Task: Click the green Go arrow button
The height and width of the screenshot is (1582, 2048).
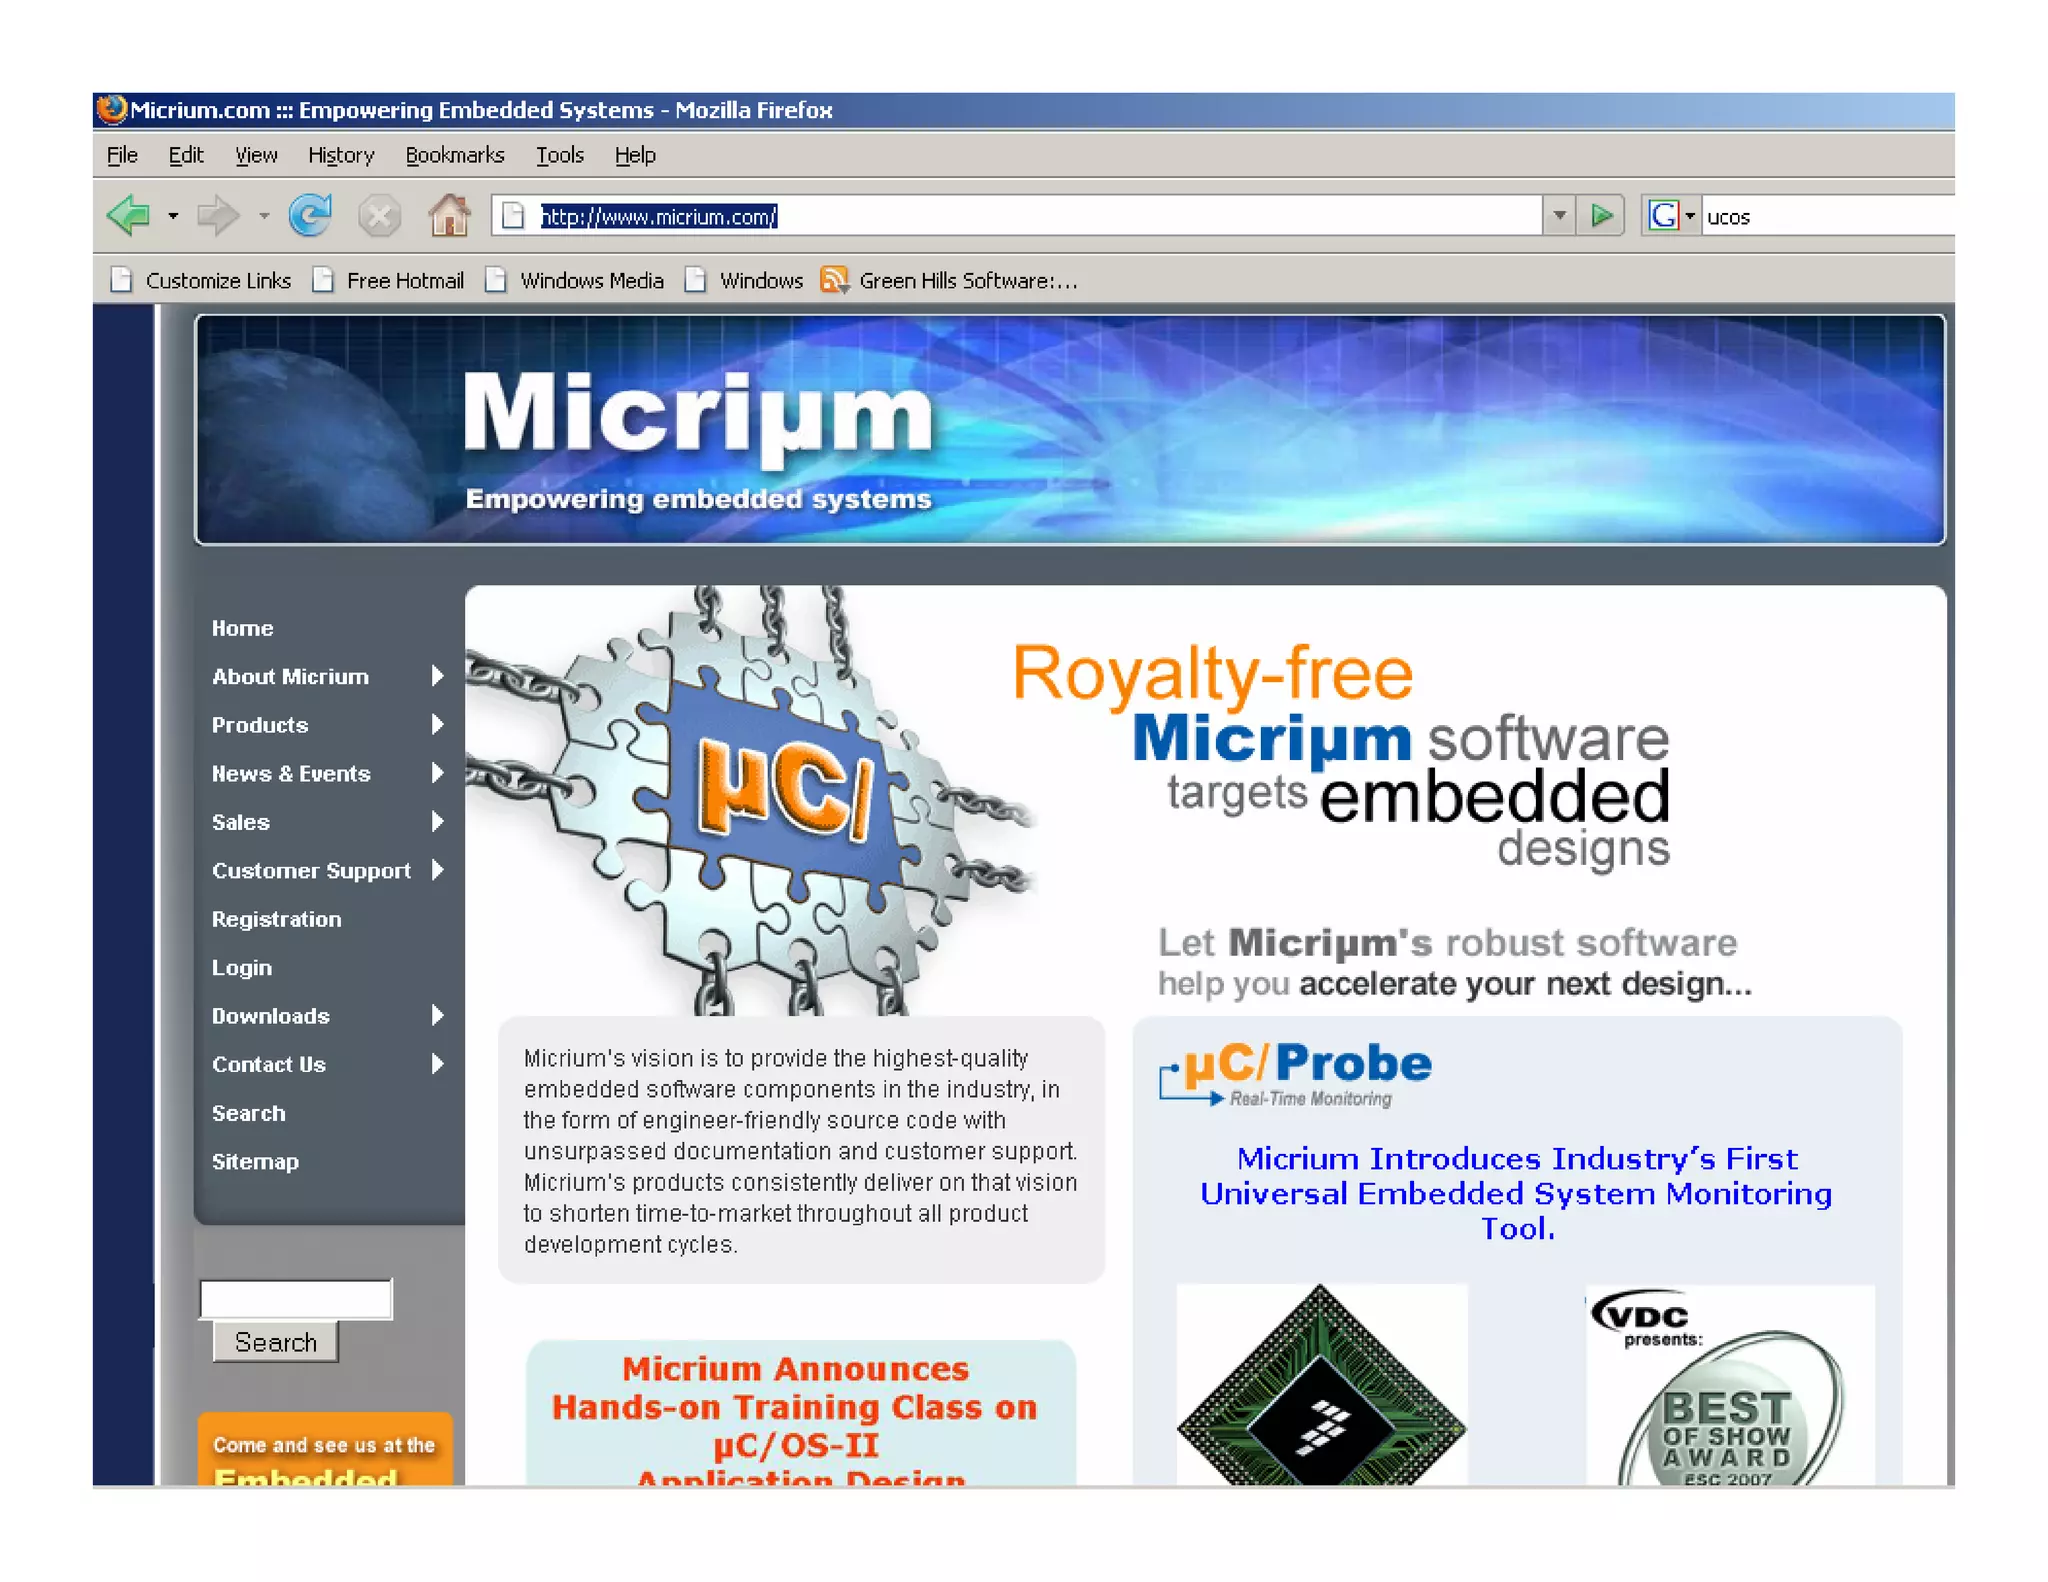Action: click(1601, 216)
